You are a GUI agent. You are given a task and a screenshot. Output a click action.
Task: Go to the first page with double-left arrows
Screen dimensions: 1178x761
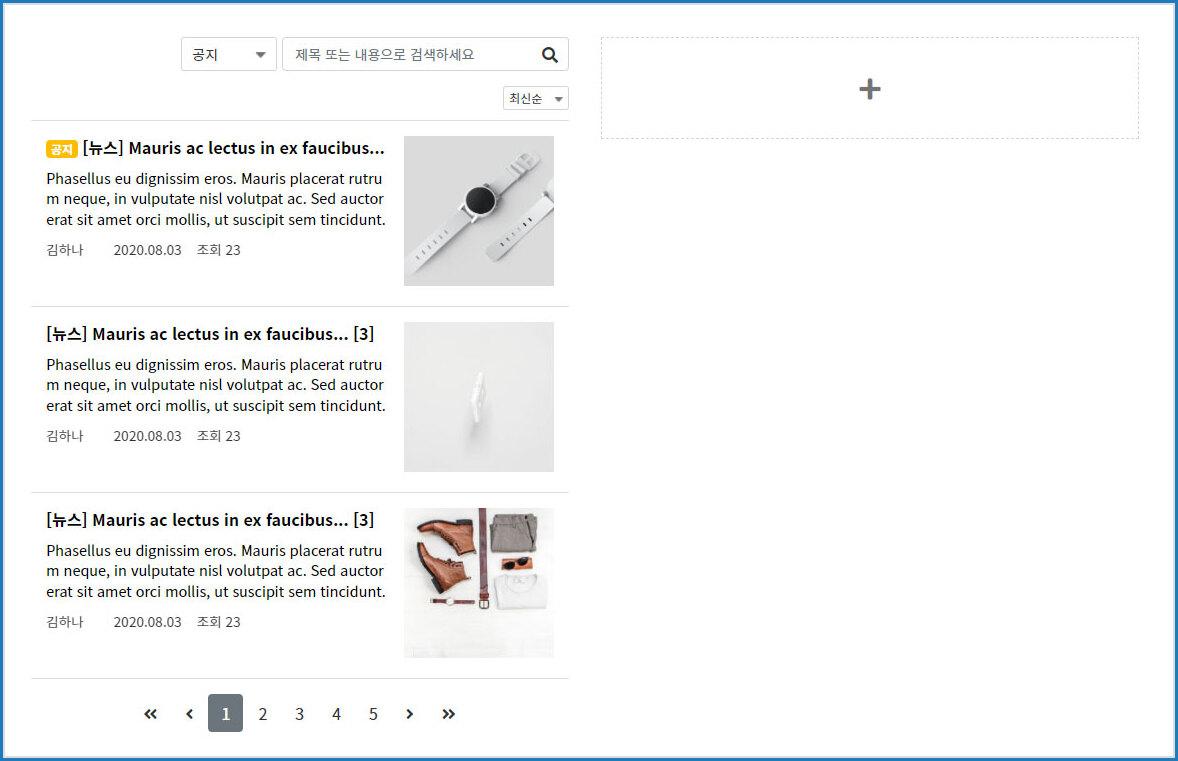point(151,714)
